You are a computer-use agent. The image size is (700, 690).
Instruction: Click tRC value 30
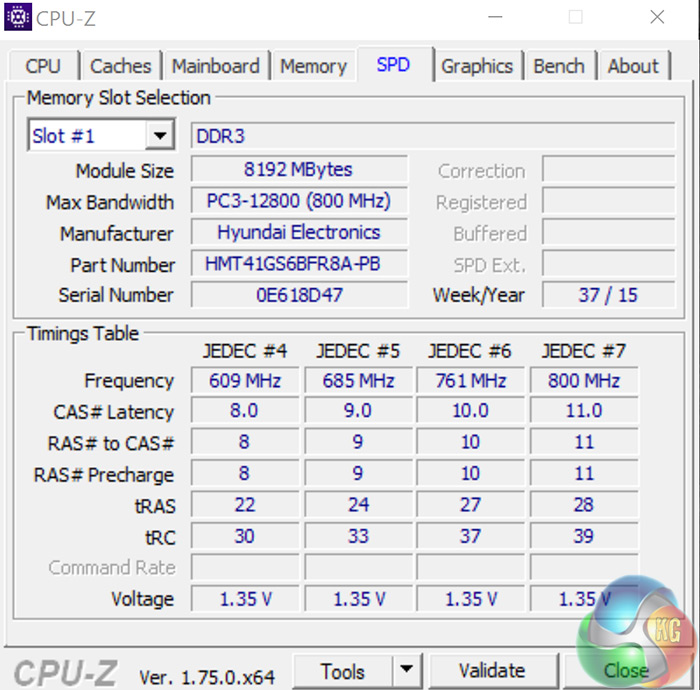pos(245,536)
